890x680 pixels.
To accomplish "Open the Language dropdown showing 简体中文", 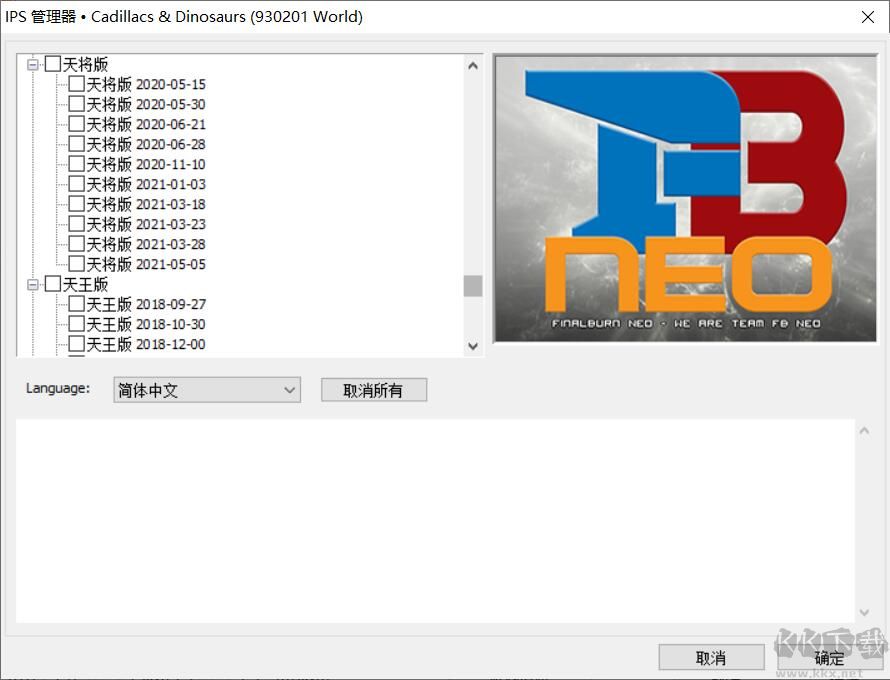I will [x=207, y=390].
